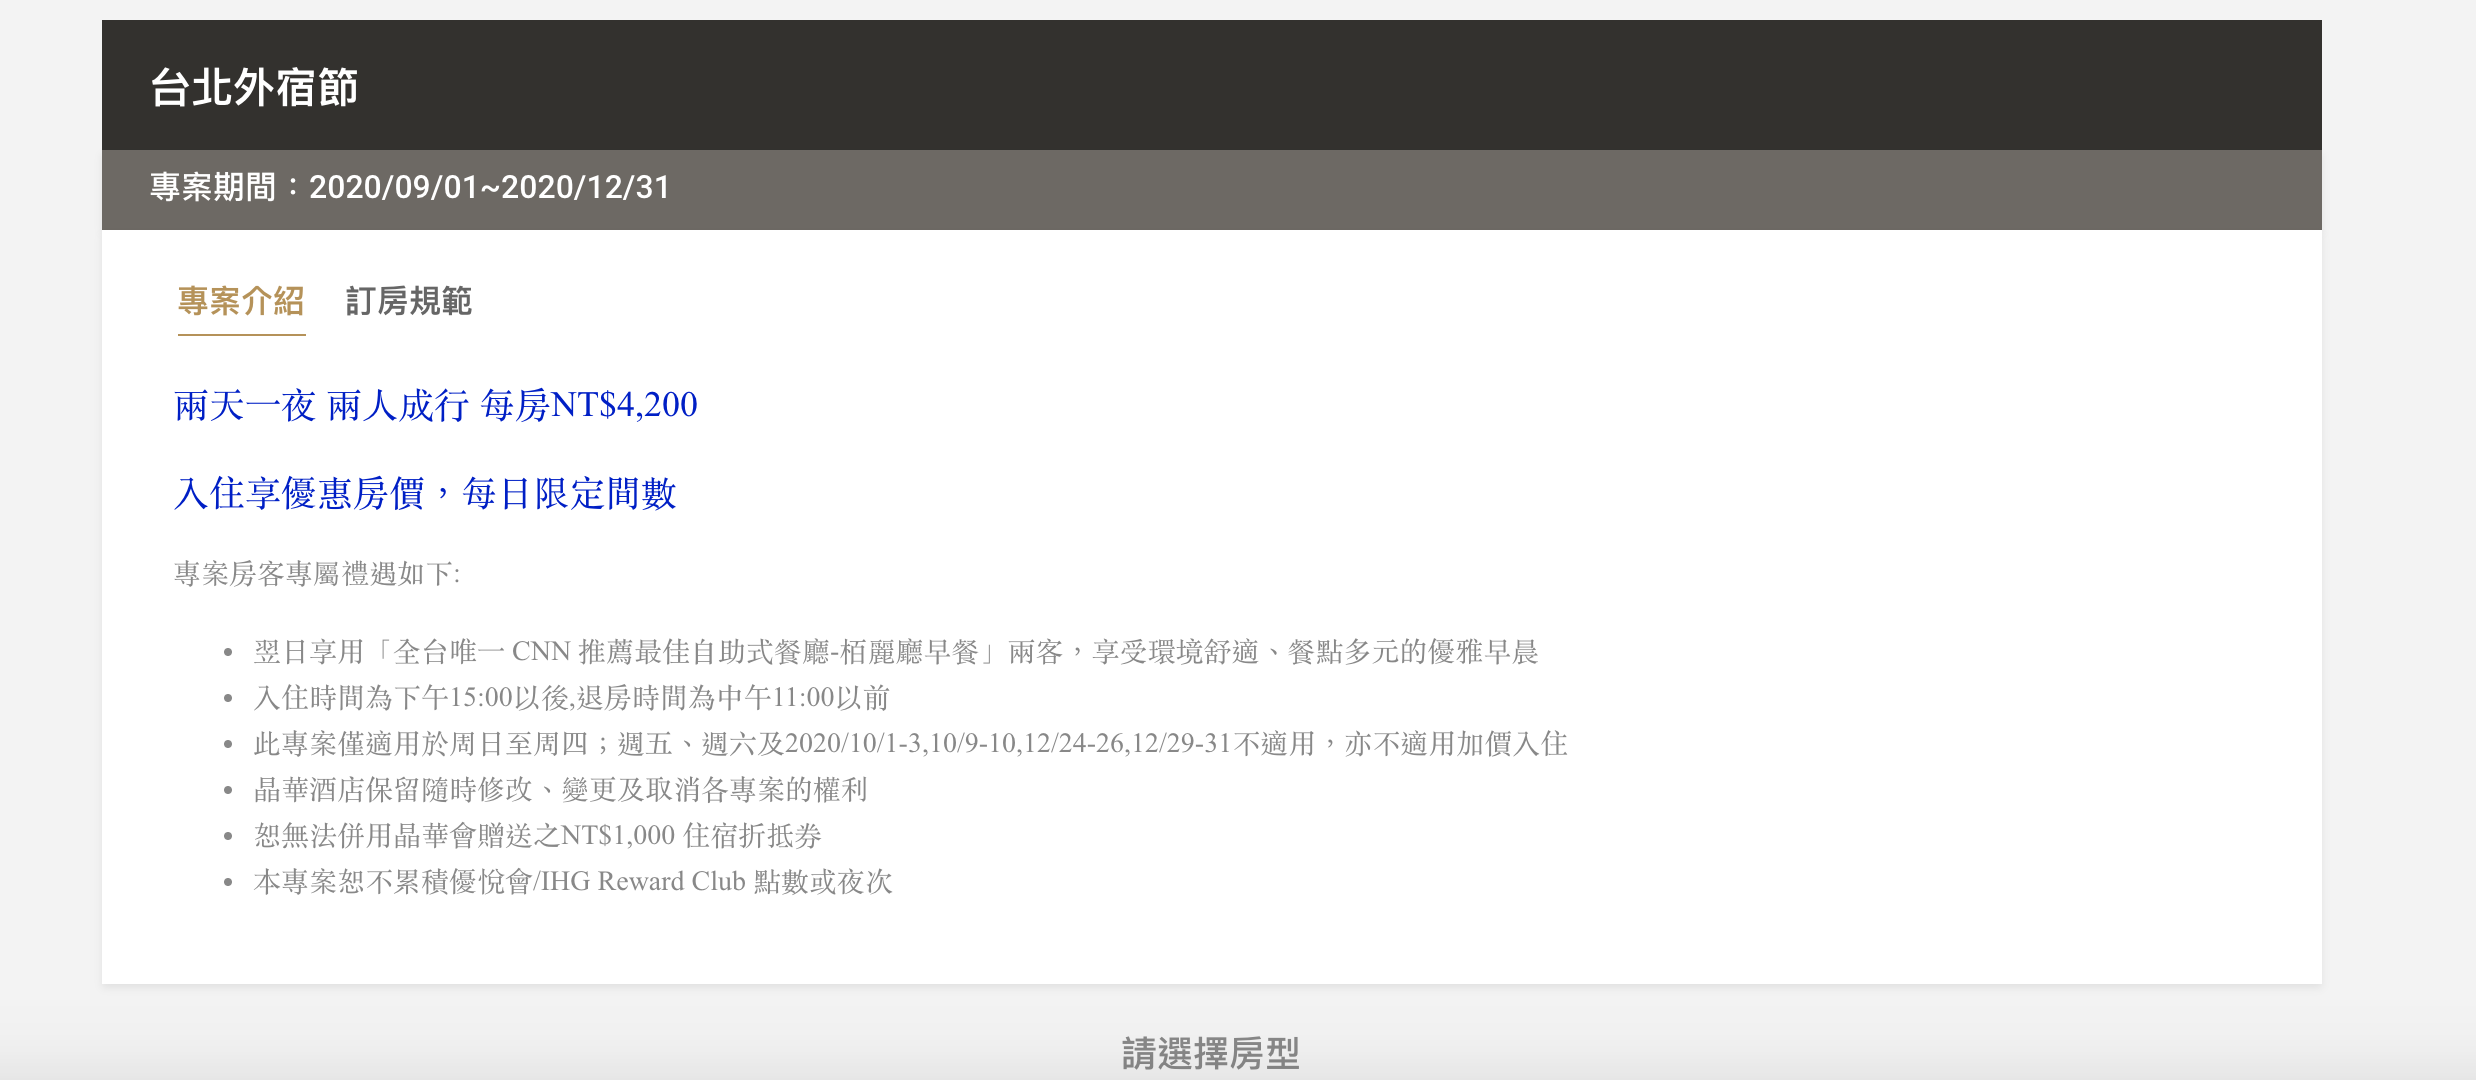Select the 此專案僅適用於周日至周四 bullet

tap(911, 744)
